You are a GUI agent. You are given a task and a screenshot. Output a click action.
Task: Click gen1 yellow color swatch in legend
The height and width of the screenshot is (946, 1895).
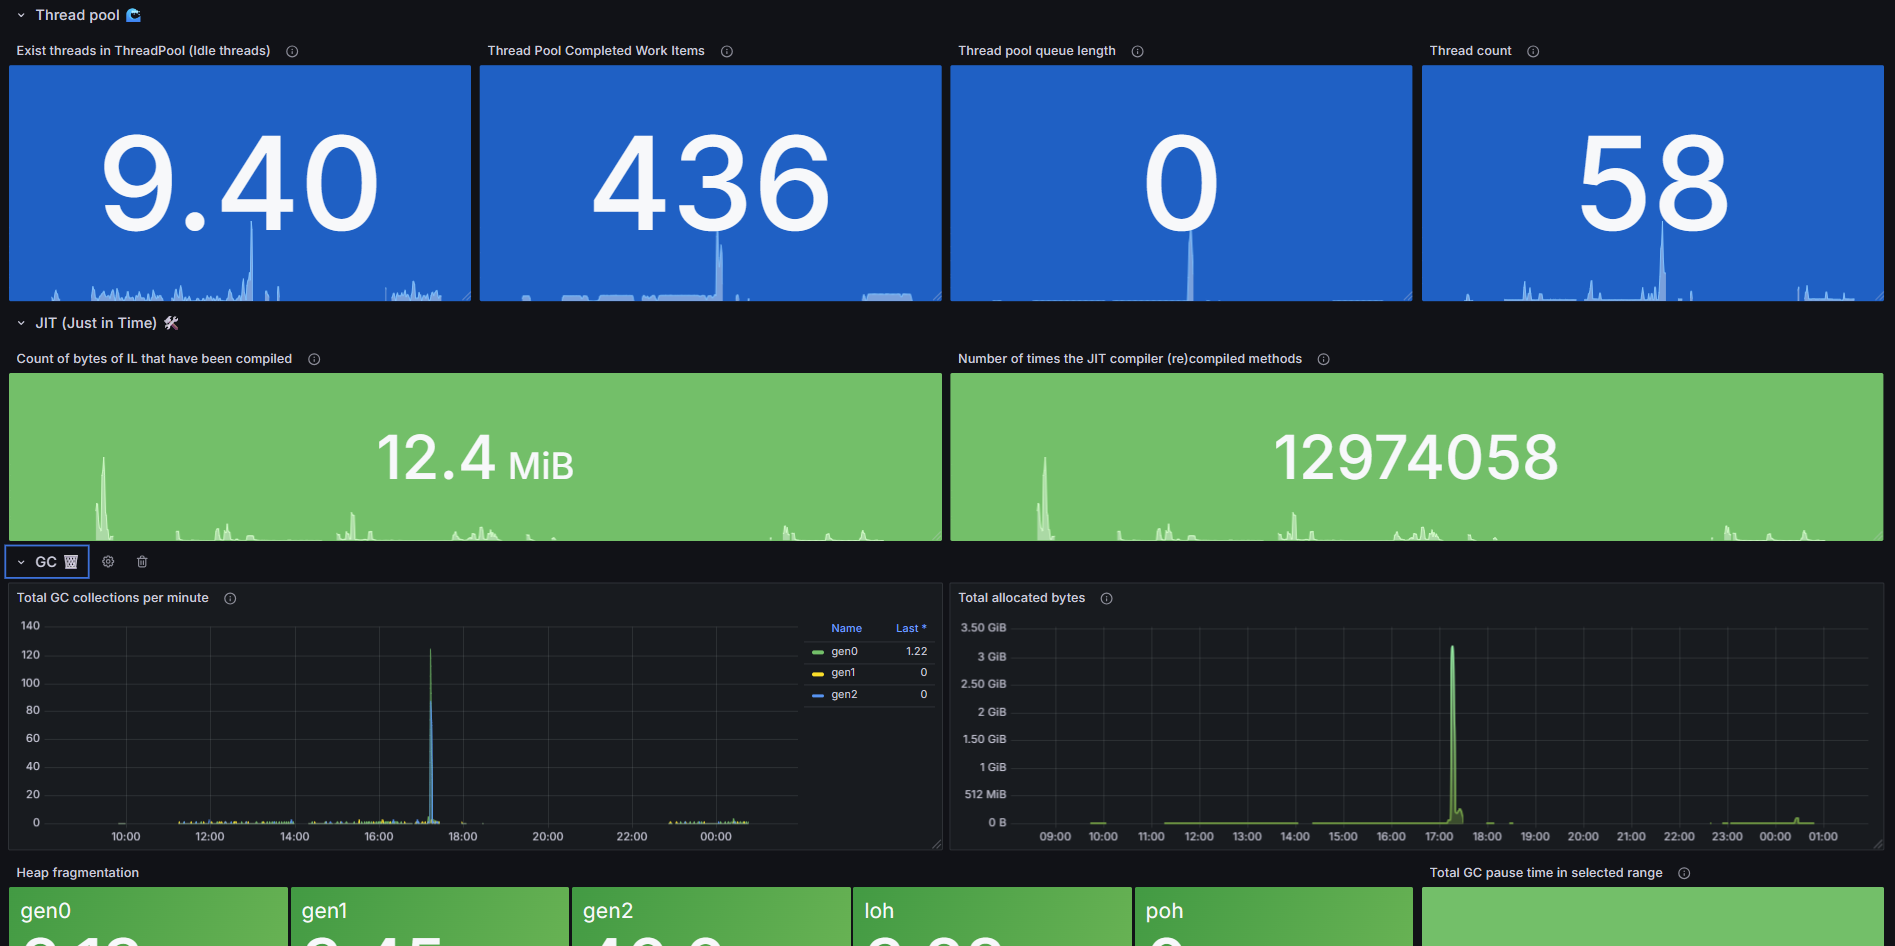pyautogui.click(x=818, y=673)
